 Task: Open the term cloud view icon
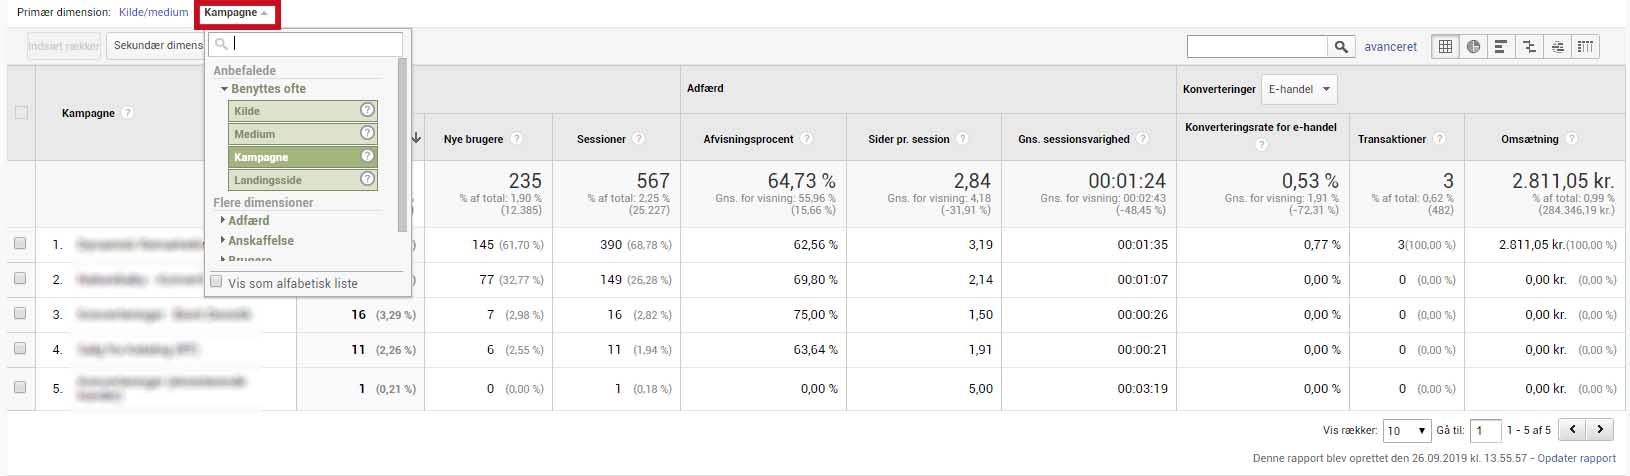(1557, 47)
